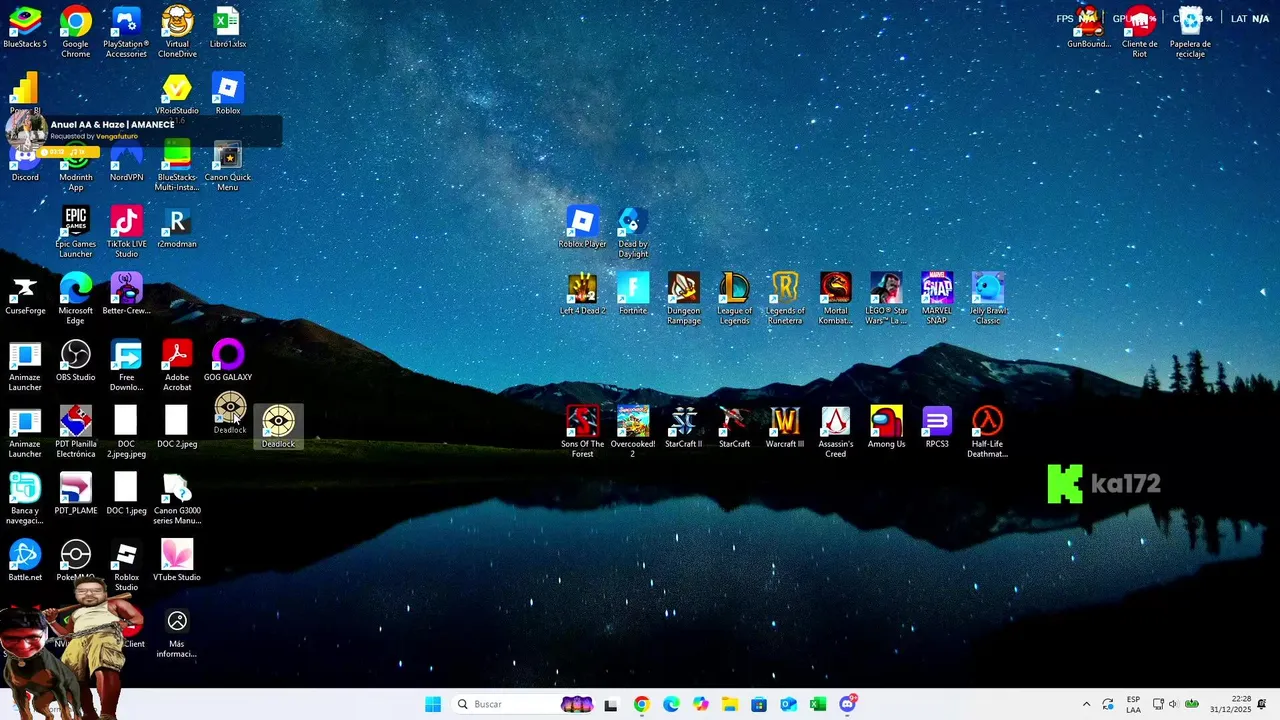This screenshot has height=720, width=1280.
Task: Launch Google Chrome from the desktop
Action: (76, 31)
